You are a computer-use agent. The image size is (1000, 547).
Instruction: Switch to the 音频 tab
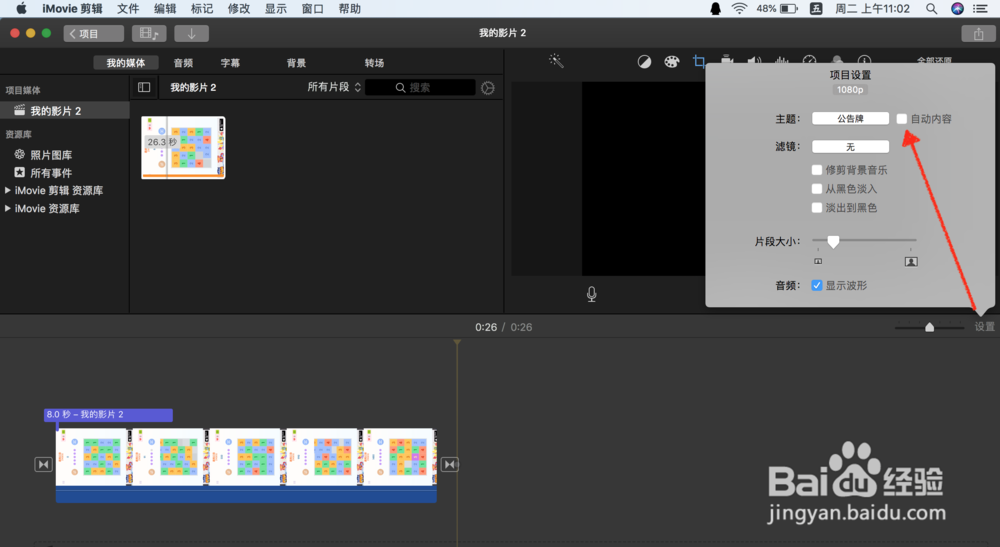click(183, 62)
